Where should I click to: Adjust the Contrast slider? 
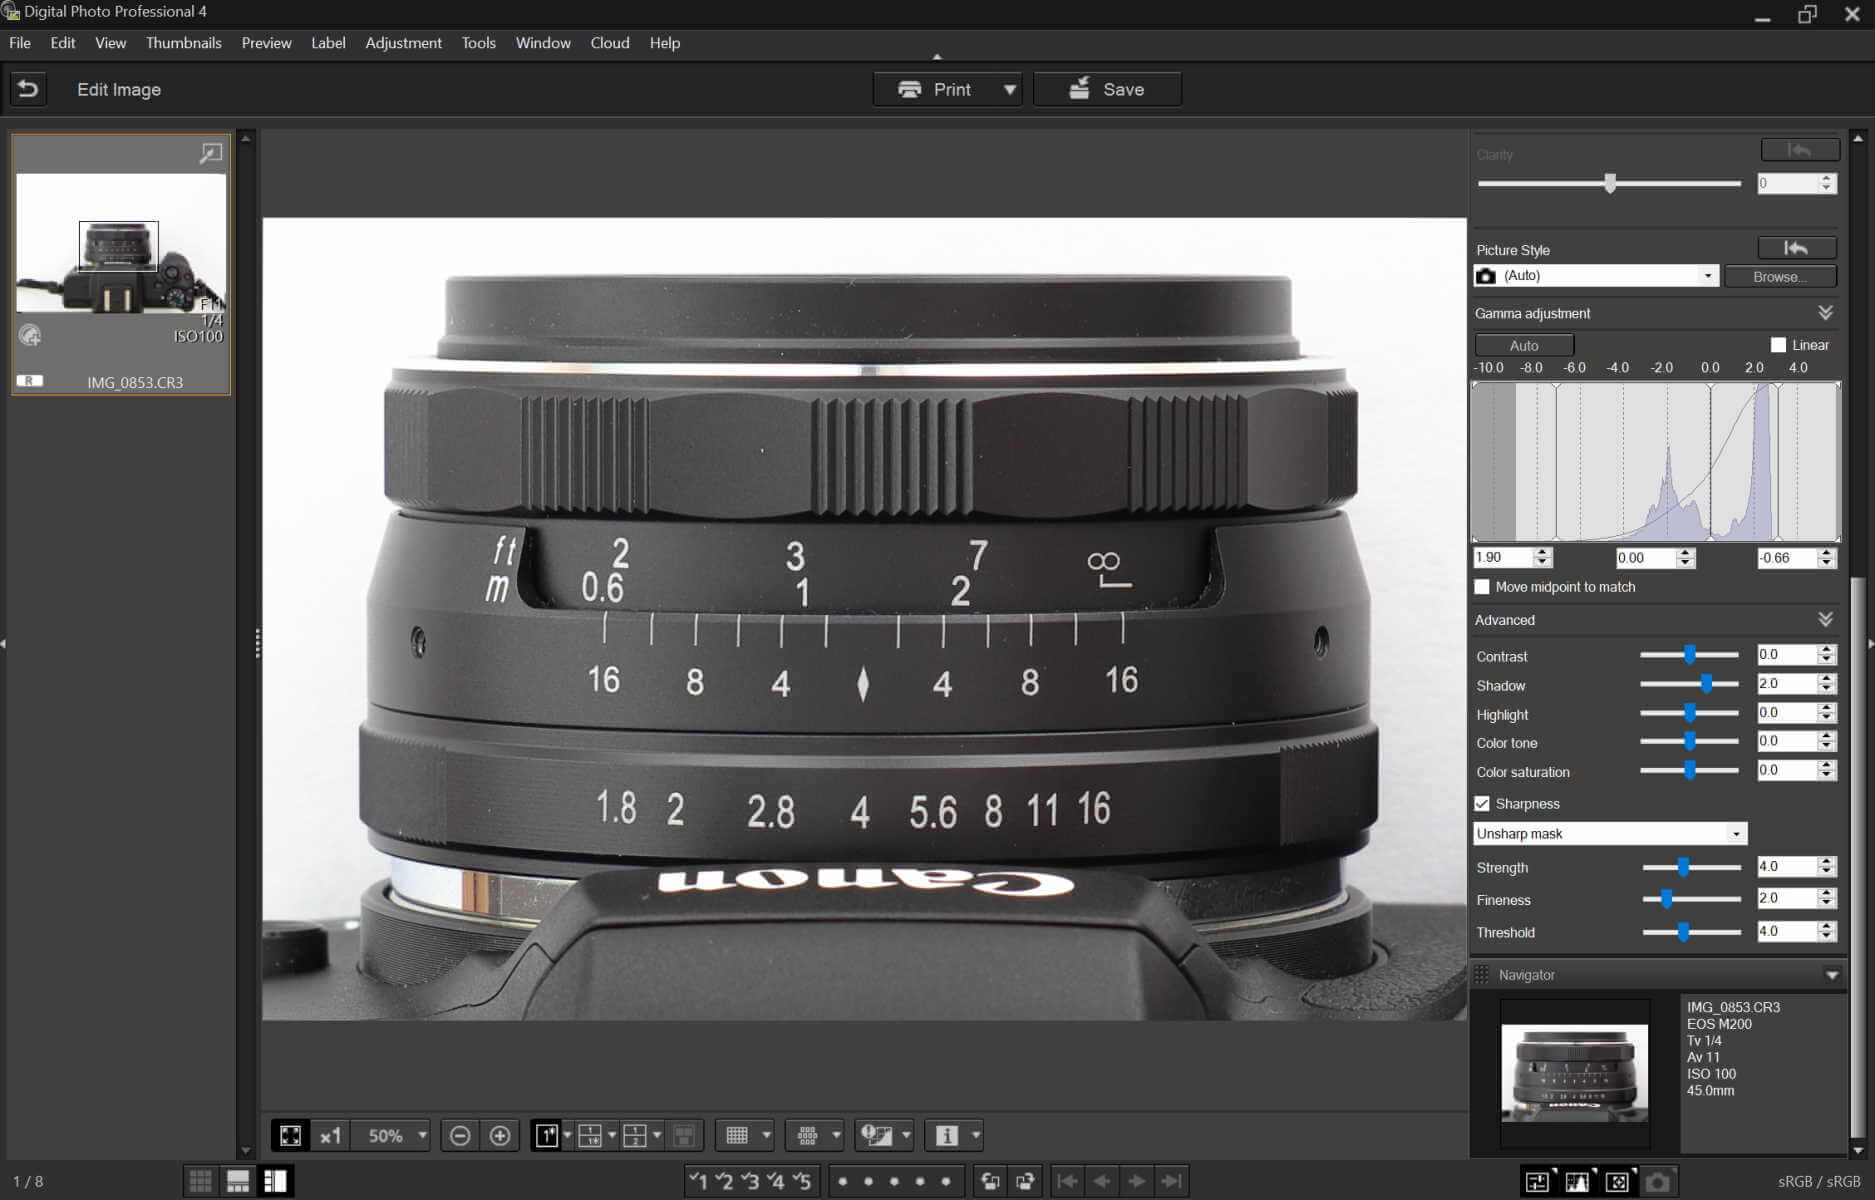click(1689, 655)
